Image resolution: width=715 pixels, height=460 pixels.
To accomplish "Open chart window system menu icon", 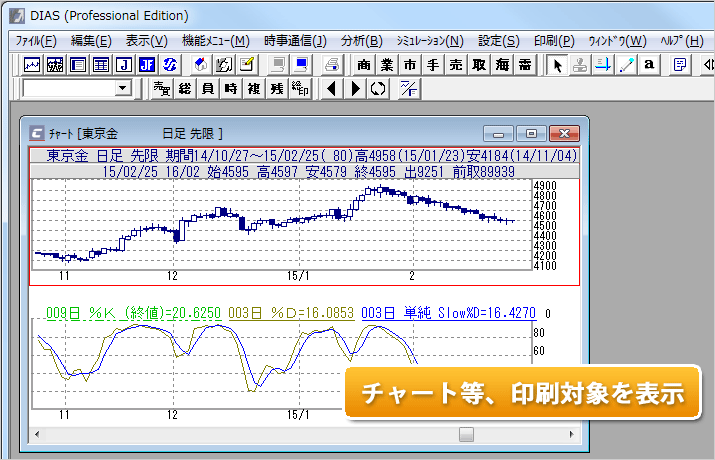I will coord(37,133).
